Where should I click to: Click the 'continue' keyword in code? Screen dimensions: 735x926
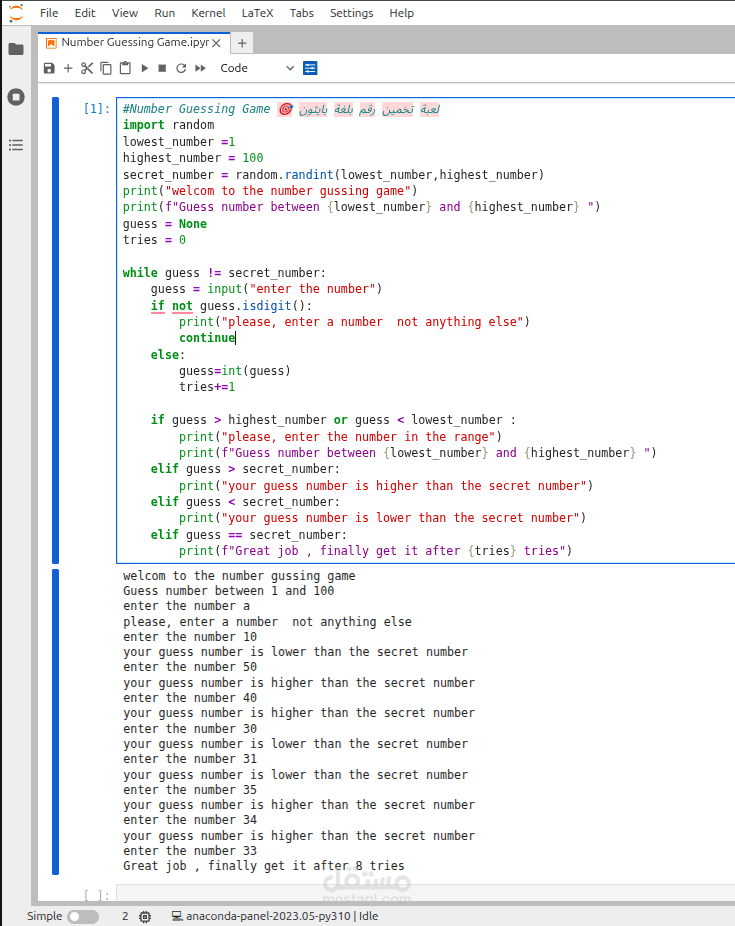[207, 338]
